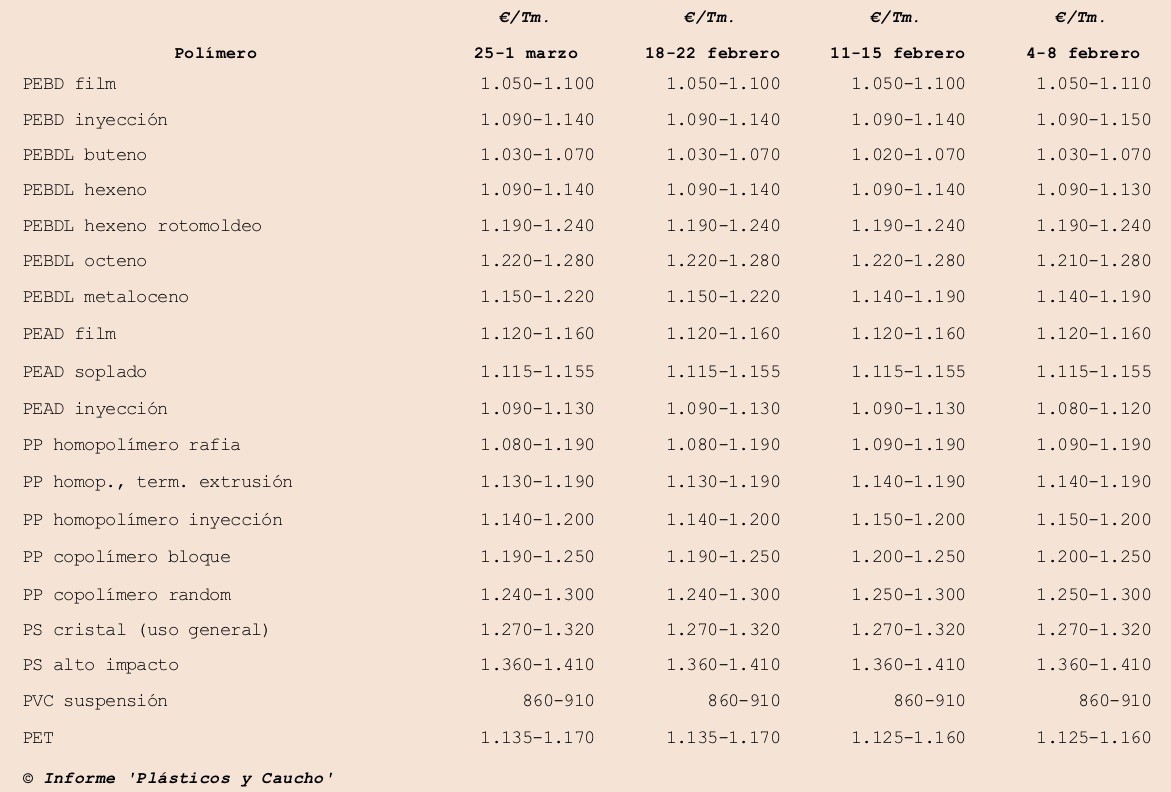1171x792 pixels.
Task: Select PS cristal (uso general) label
Action: coord(146,630)
